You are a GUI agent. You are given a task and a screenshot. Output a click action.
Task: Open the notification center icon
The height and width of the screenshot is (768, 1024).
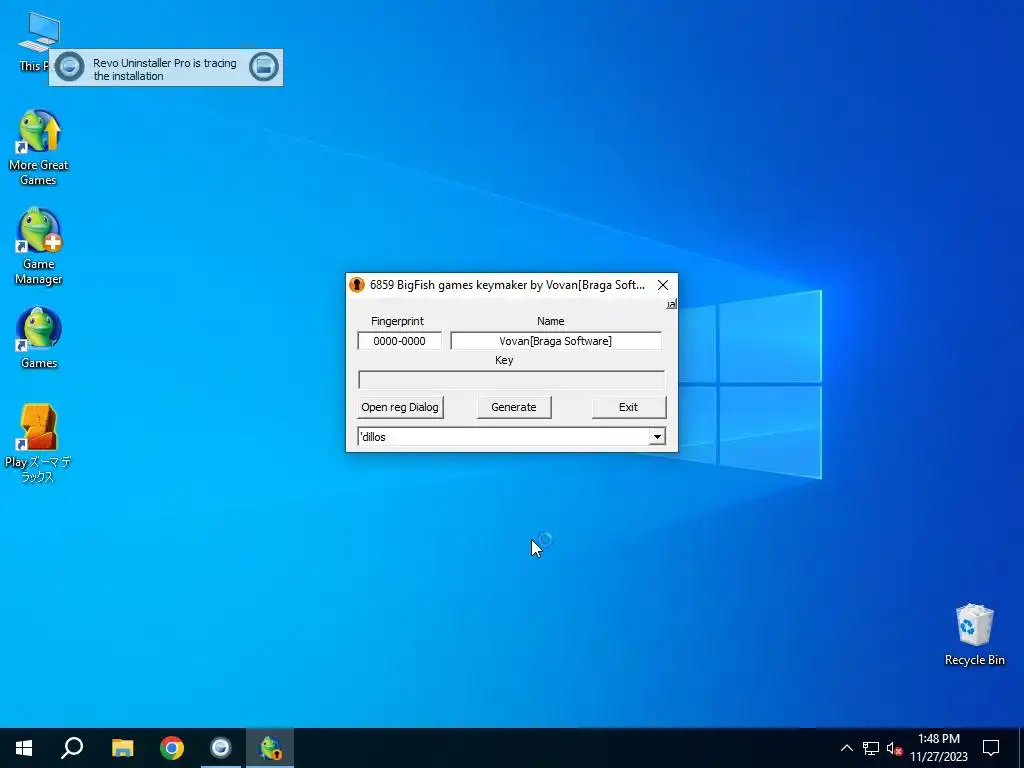tap(991, 748)
